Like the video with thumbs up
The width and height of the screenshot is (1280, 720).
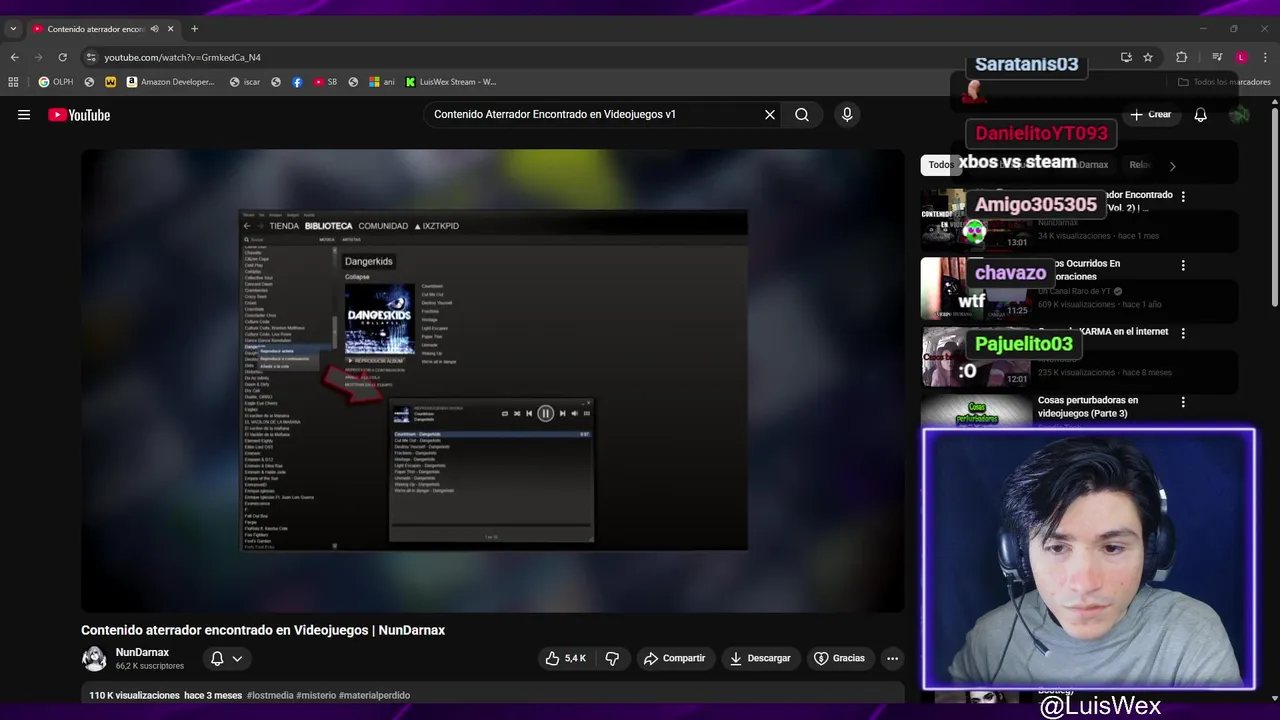[x=565, y=658]
